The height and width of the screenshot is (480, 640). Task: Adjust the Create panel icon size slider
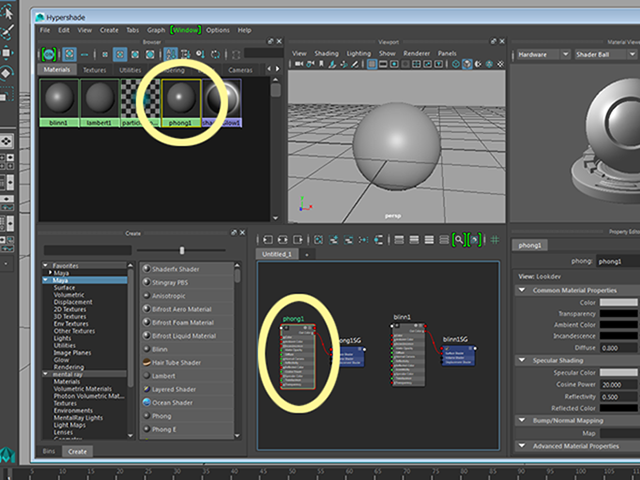click(182, 250)
